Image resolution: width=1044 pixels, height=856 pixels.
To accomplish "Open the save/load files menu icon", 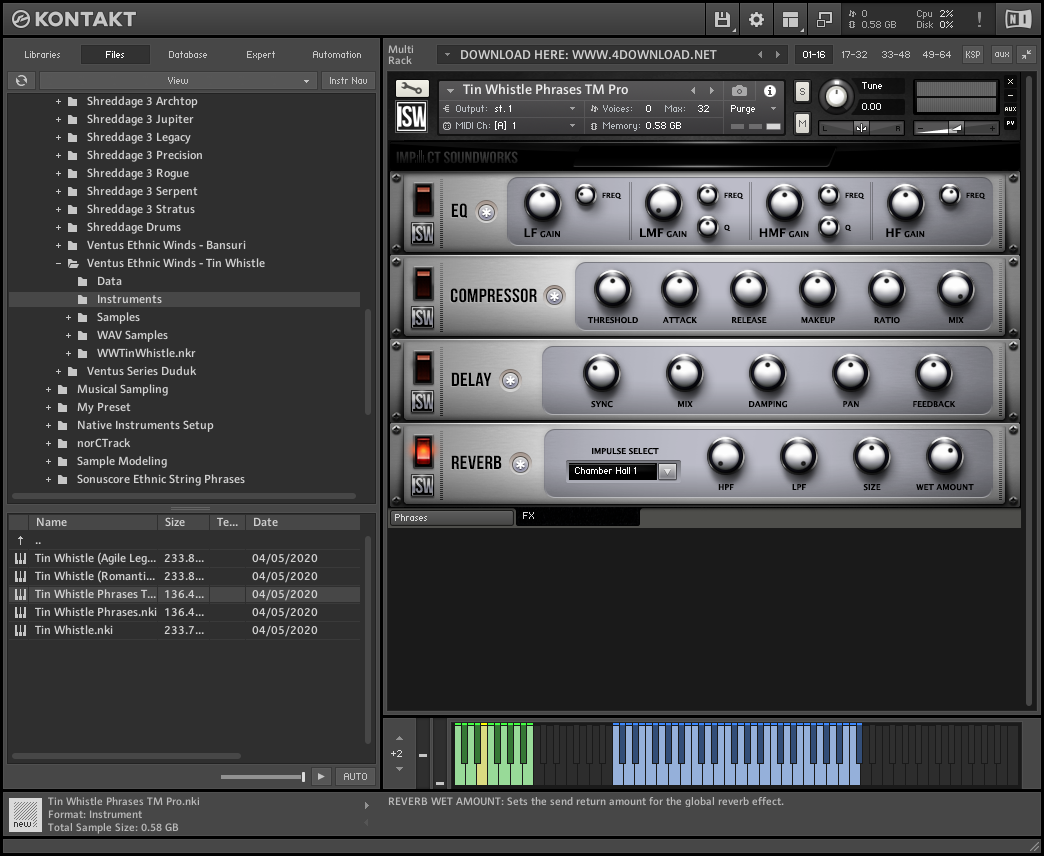I will click(x=722, y=19).
